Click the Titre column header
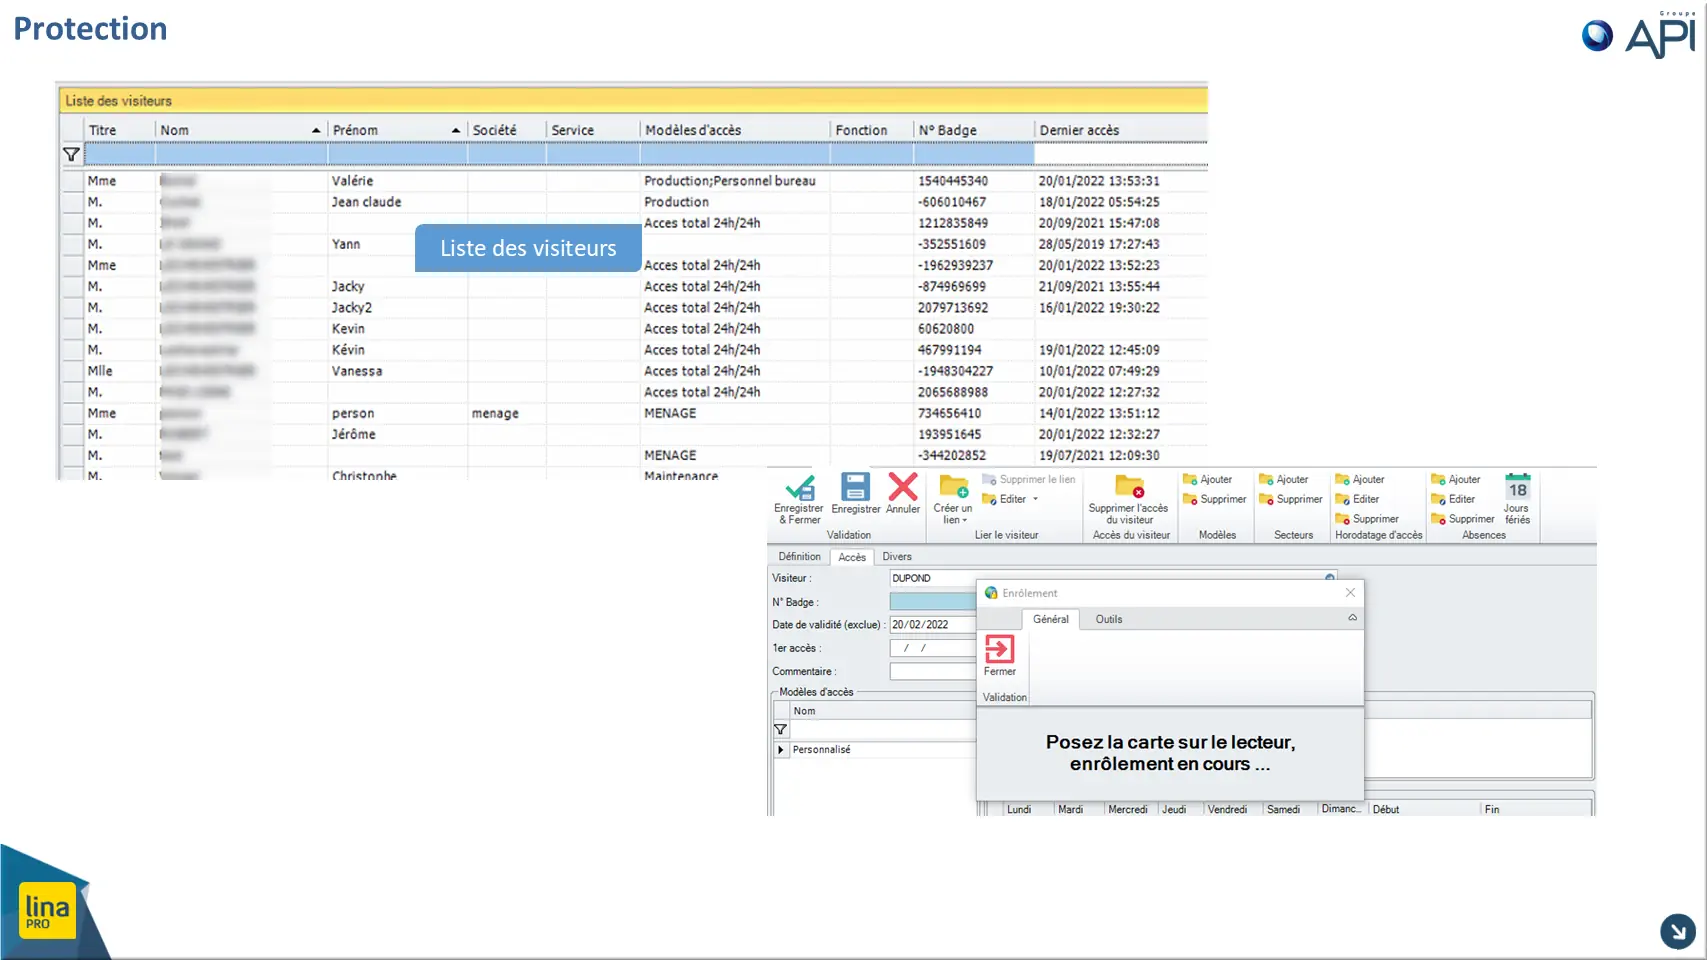This screenshot has height=960, width=1707. click(x=120, y=130)
